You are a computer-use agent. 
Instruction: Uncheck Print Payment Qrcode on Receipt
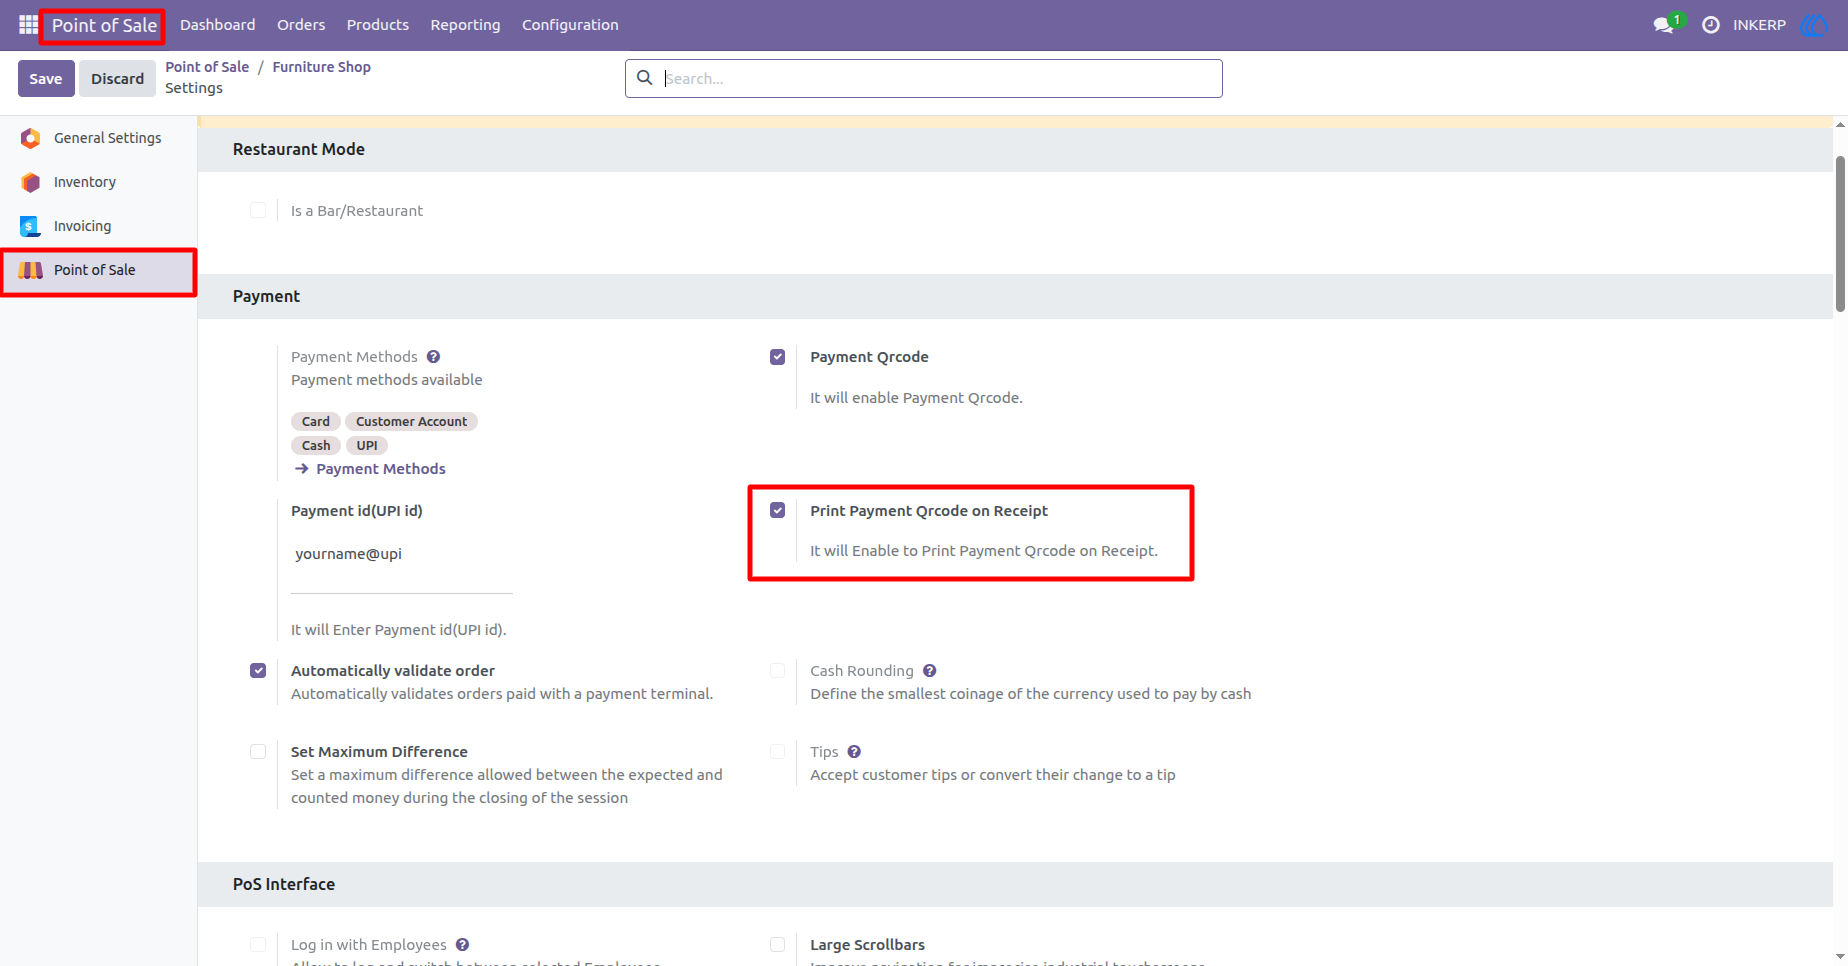tap(777, 510)
